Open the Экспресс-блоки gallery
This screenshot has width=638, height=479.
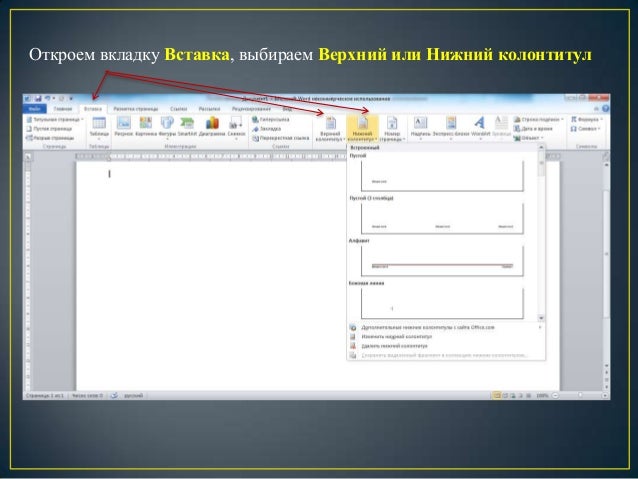pyautogui.click(x=451, y=127)
